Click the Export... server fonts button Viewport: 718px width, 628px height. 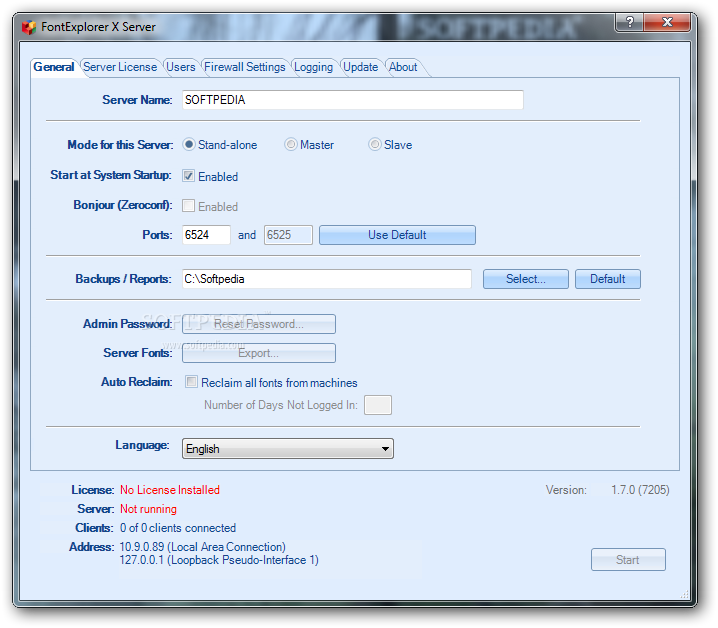coord(259,353)
